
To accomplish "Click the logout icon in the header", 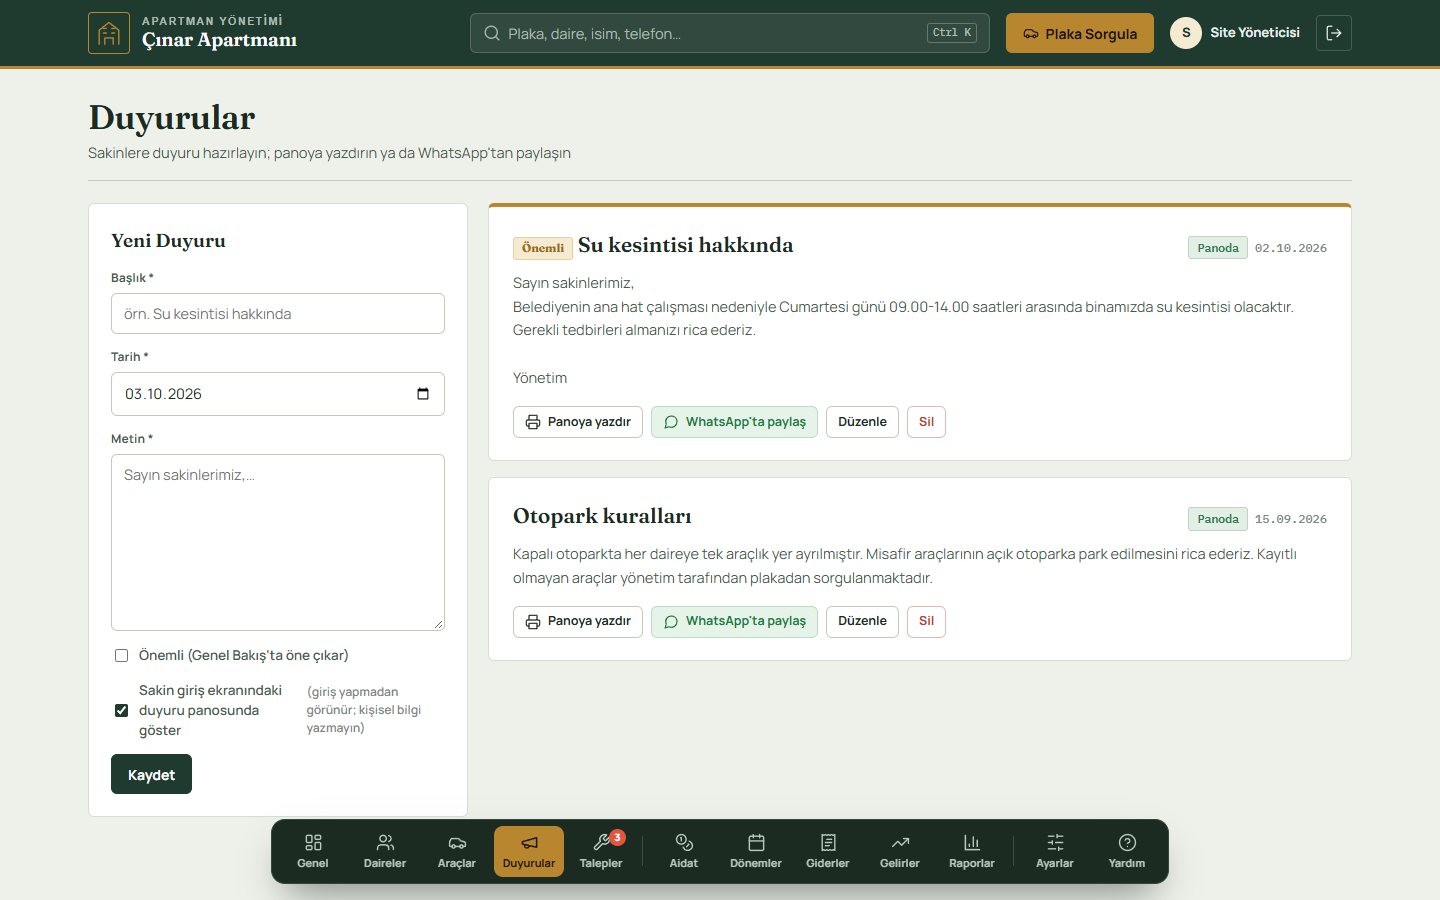I will coord(1334,33).
